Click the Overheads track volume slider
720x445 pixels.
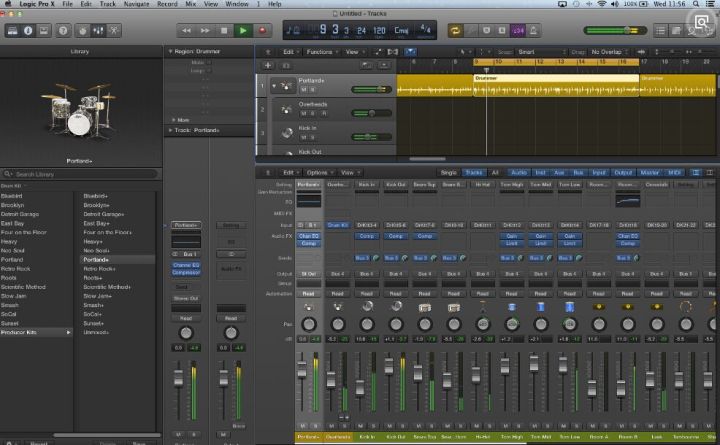[370, 113]
